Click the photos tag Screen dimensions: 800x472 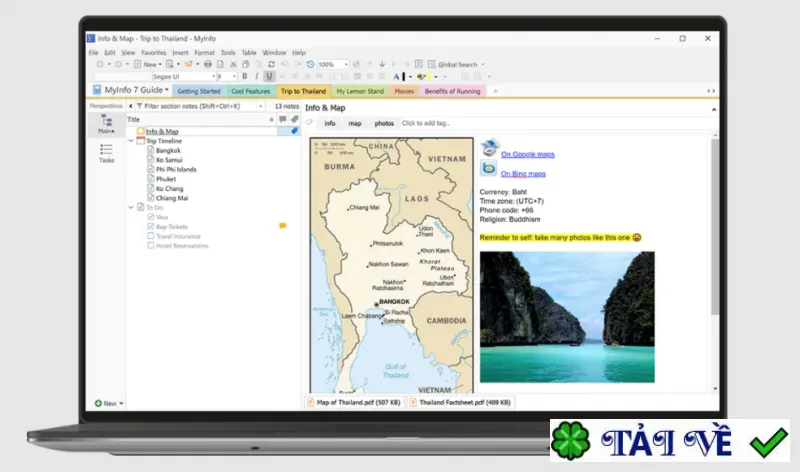click(x=384, y=123)
